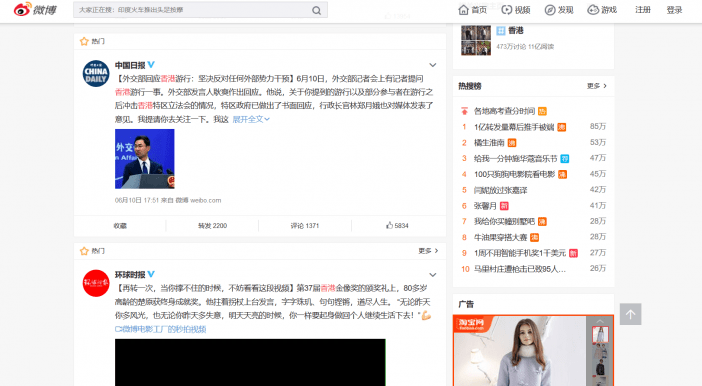
Task: Open the 香港 topic title
Action: pos(516,30)
